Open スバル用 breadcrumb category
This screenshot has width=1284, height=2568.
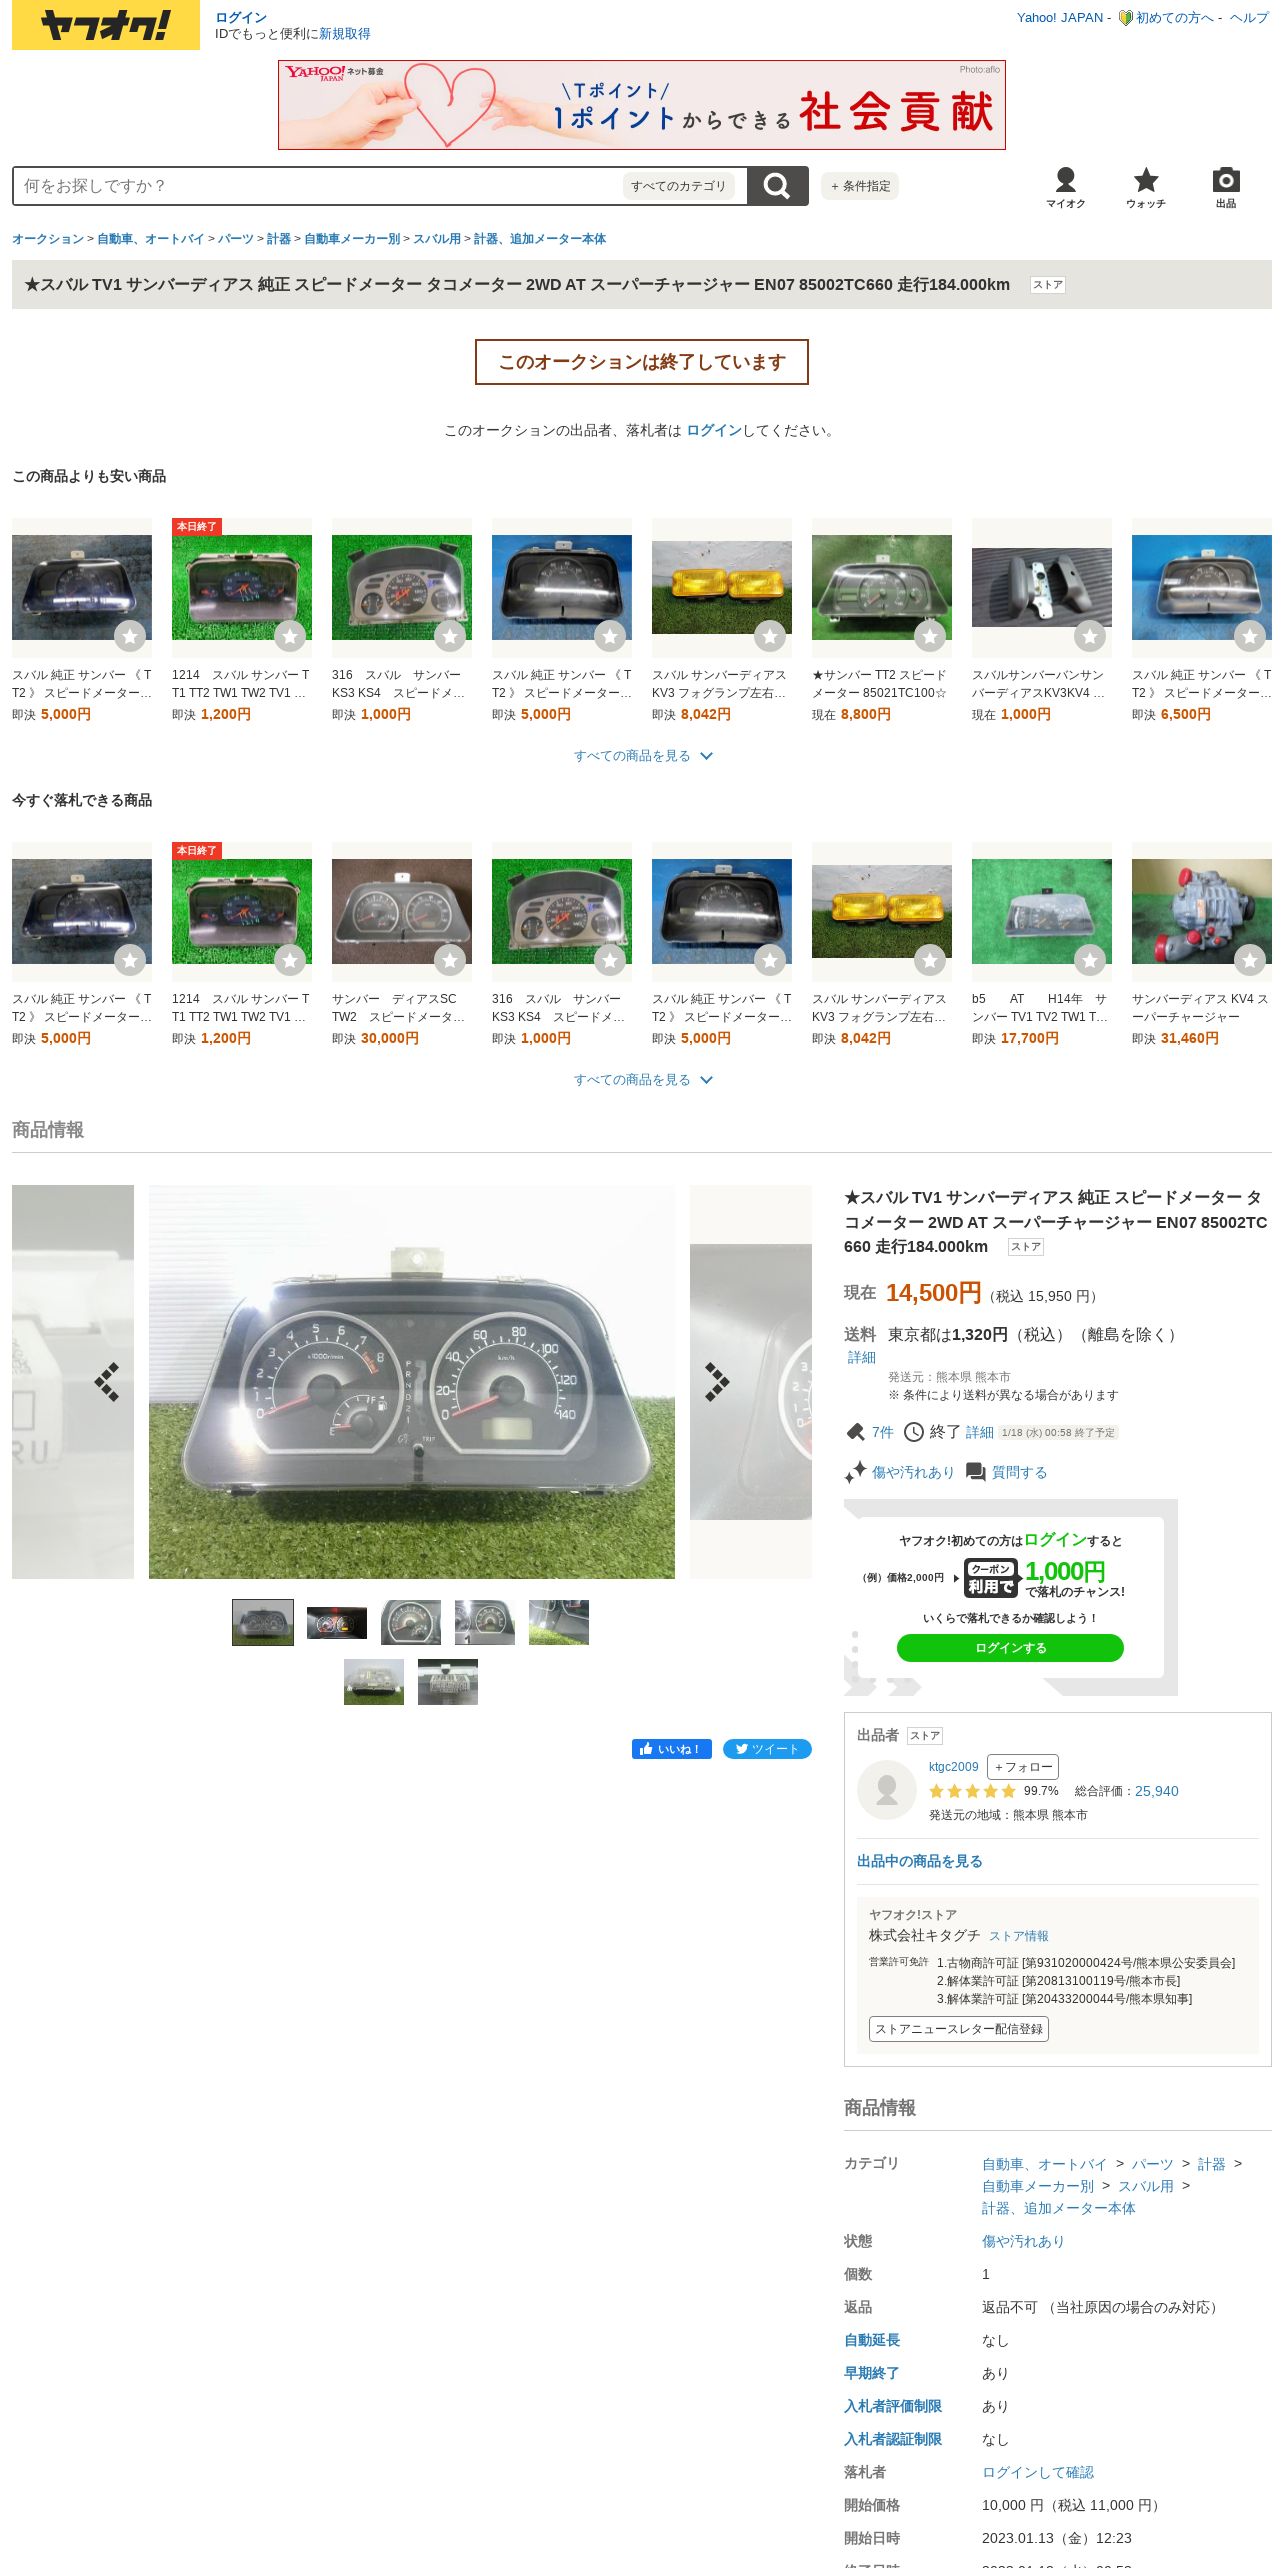click(x=437, y=239)
